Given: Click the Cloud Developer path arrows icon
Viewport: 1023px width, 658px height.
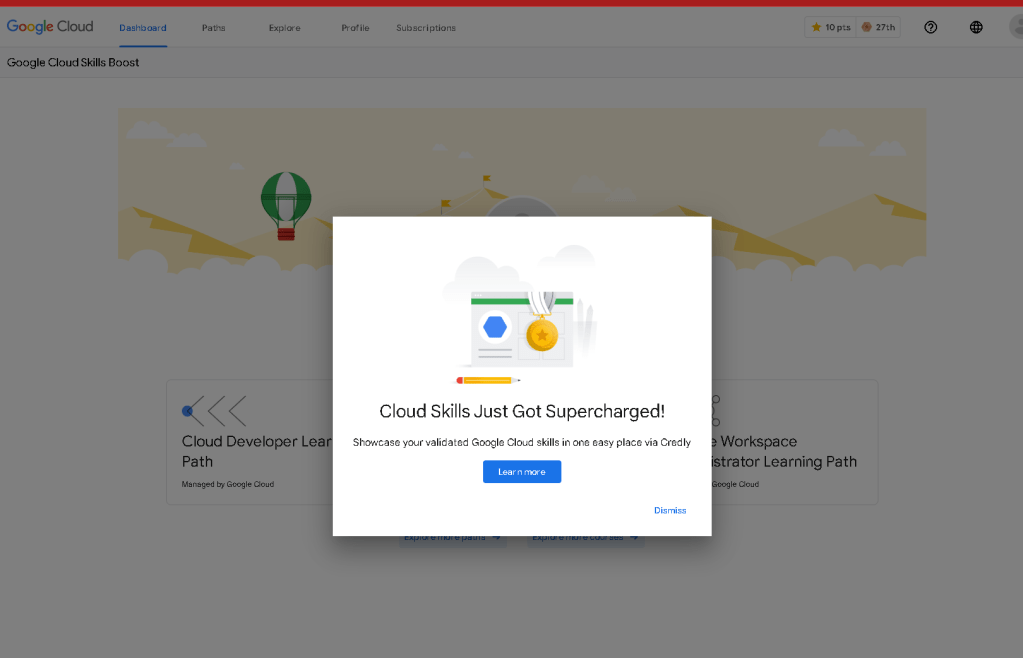Looking at the screenshot, I should [214, 411].
